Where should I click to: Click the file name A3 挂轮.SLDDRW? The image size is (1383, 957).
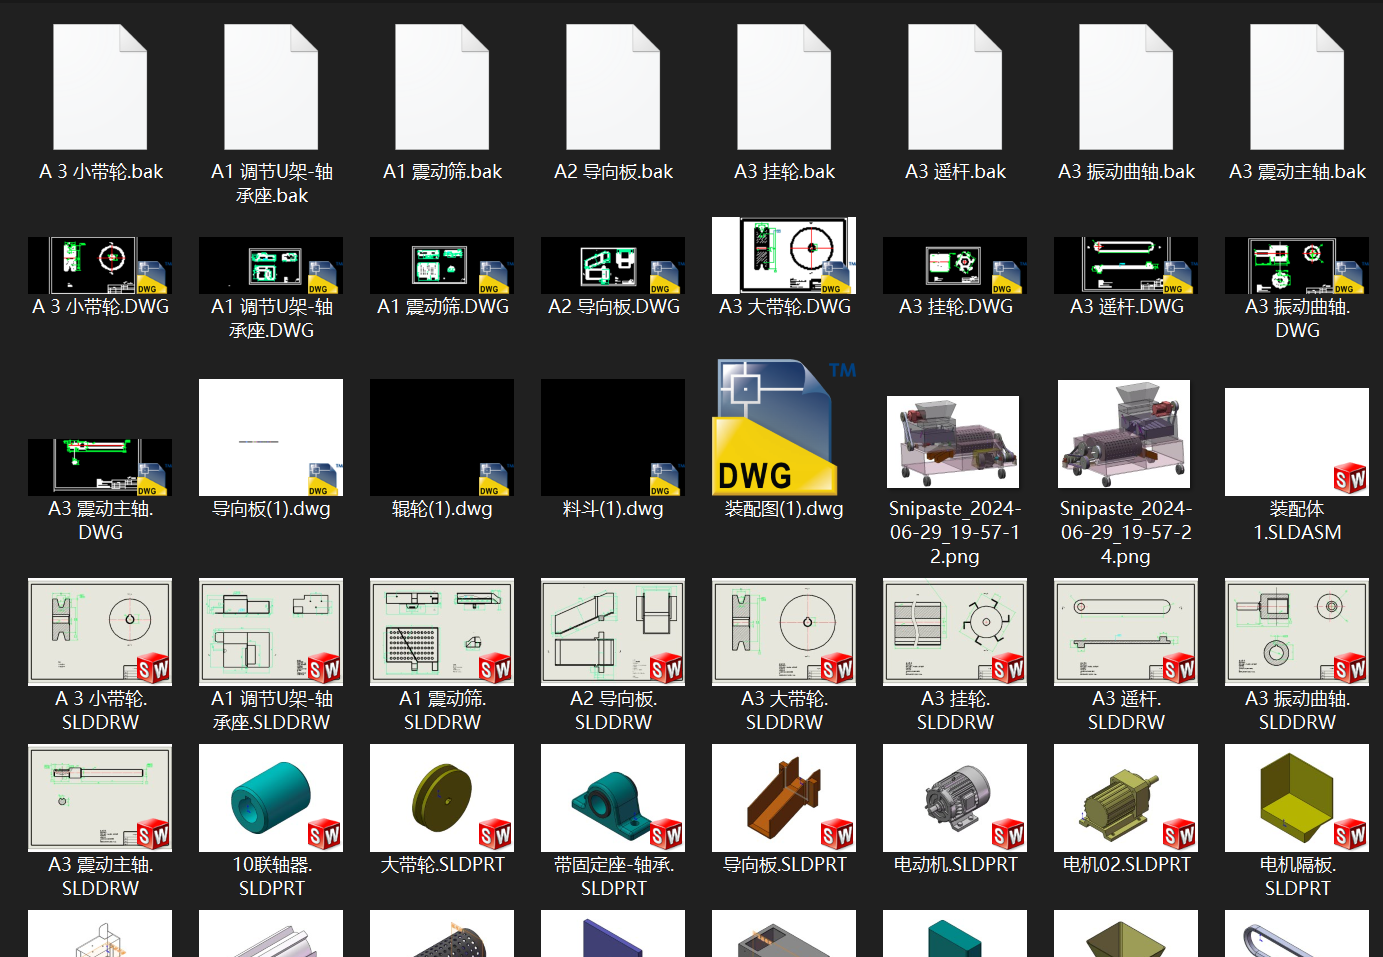(955, 710)
